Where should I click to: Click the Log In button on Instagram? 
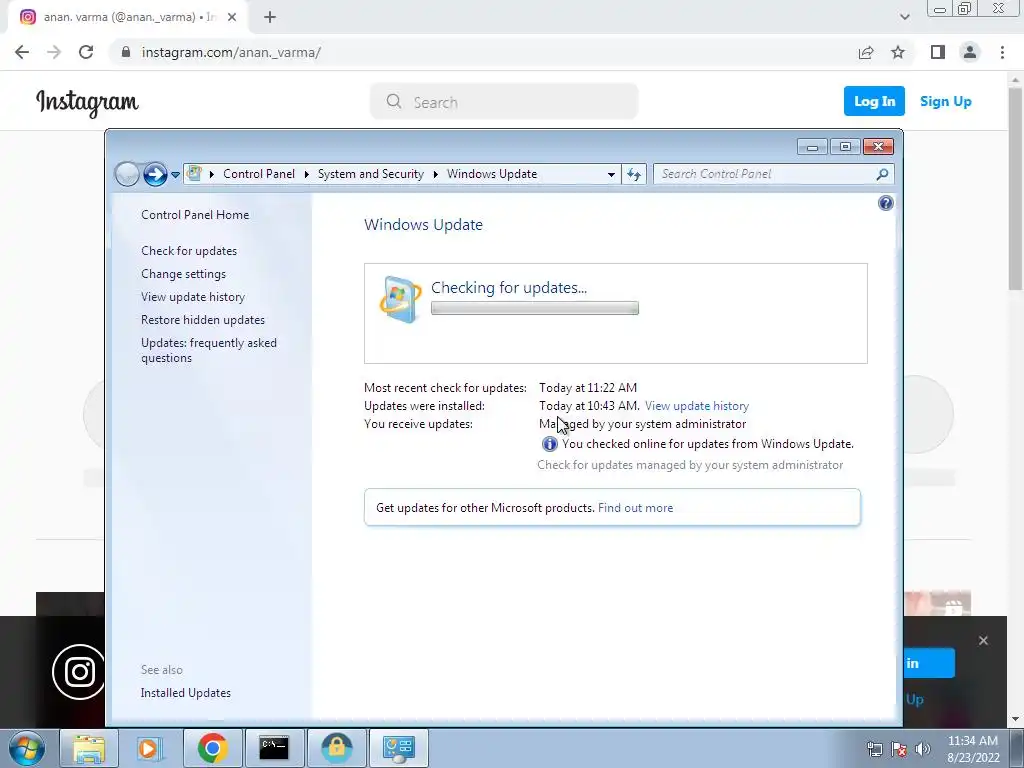pyautogui.click(x=874, y=101)
